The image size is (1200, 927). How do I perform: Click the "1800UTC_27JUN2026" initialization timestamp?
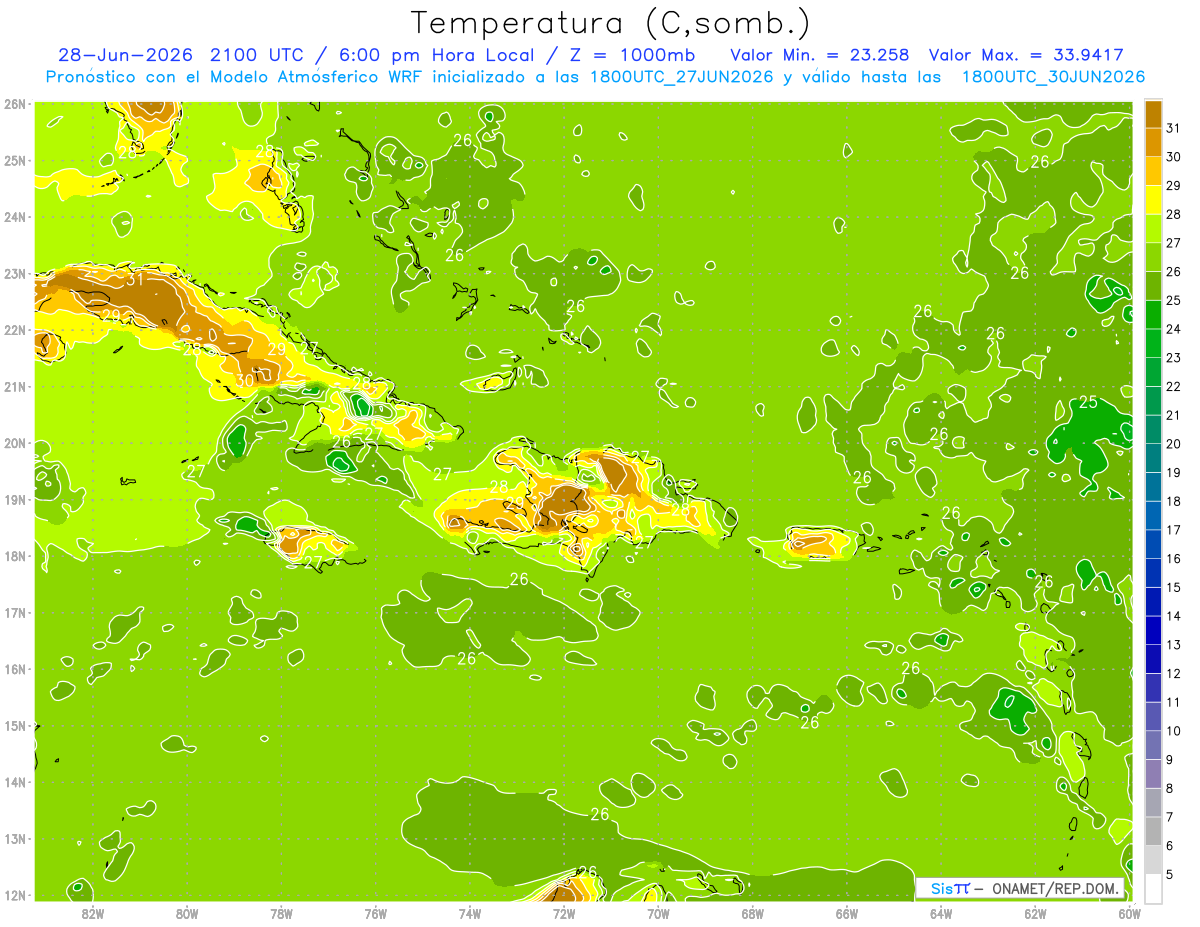[681, 77]
